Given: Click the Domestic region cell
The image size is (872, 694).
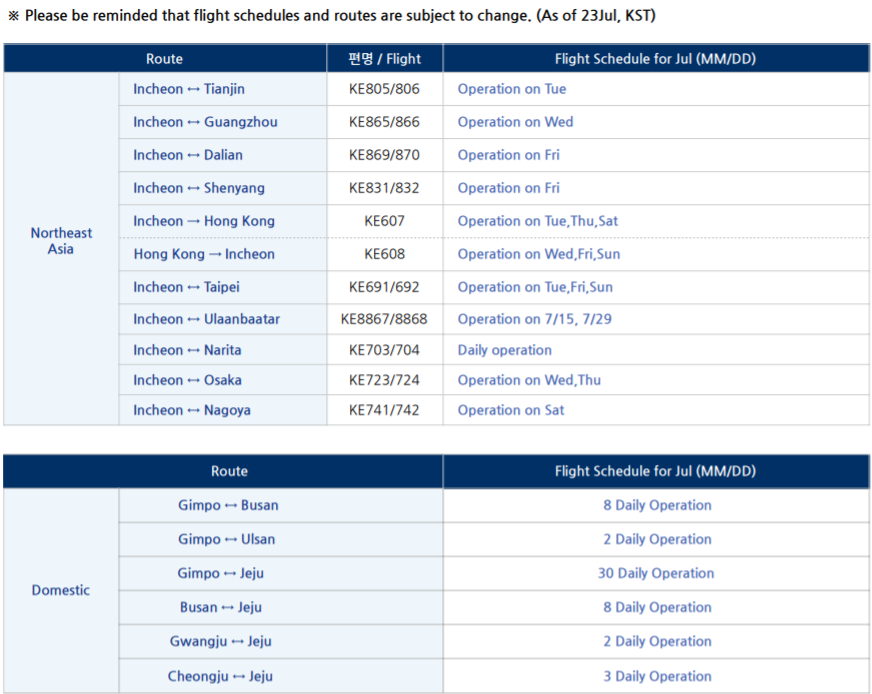Looking at the screenshot, I should tap(61, 590).
